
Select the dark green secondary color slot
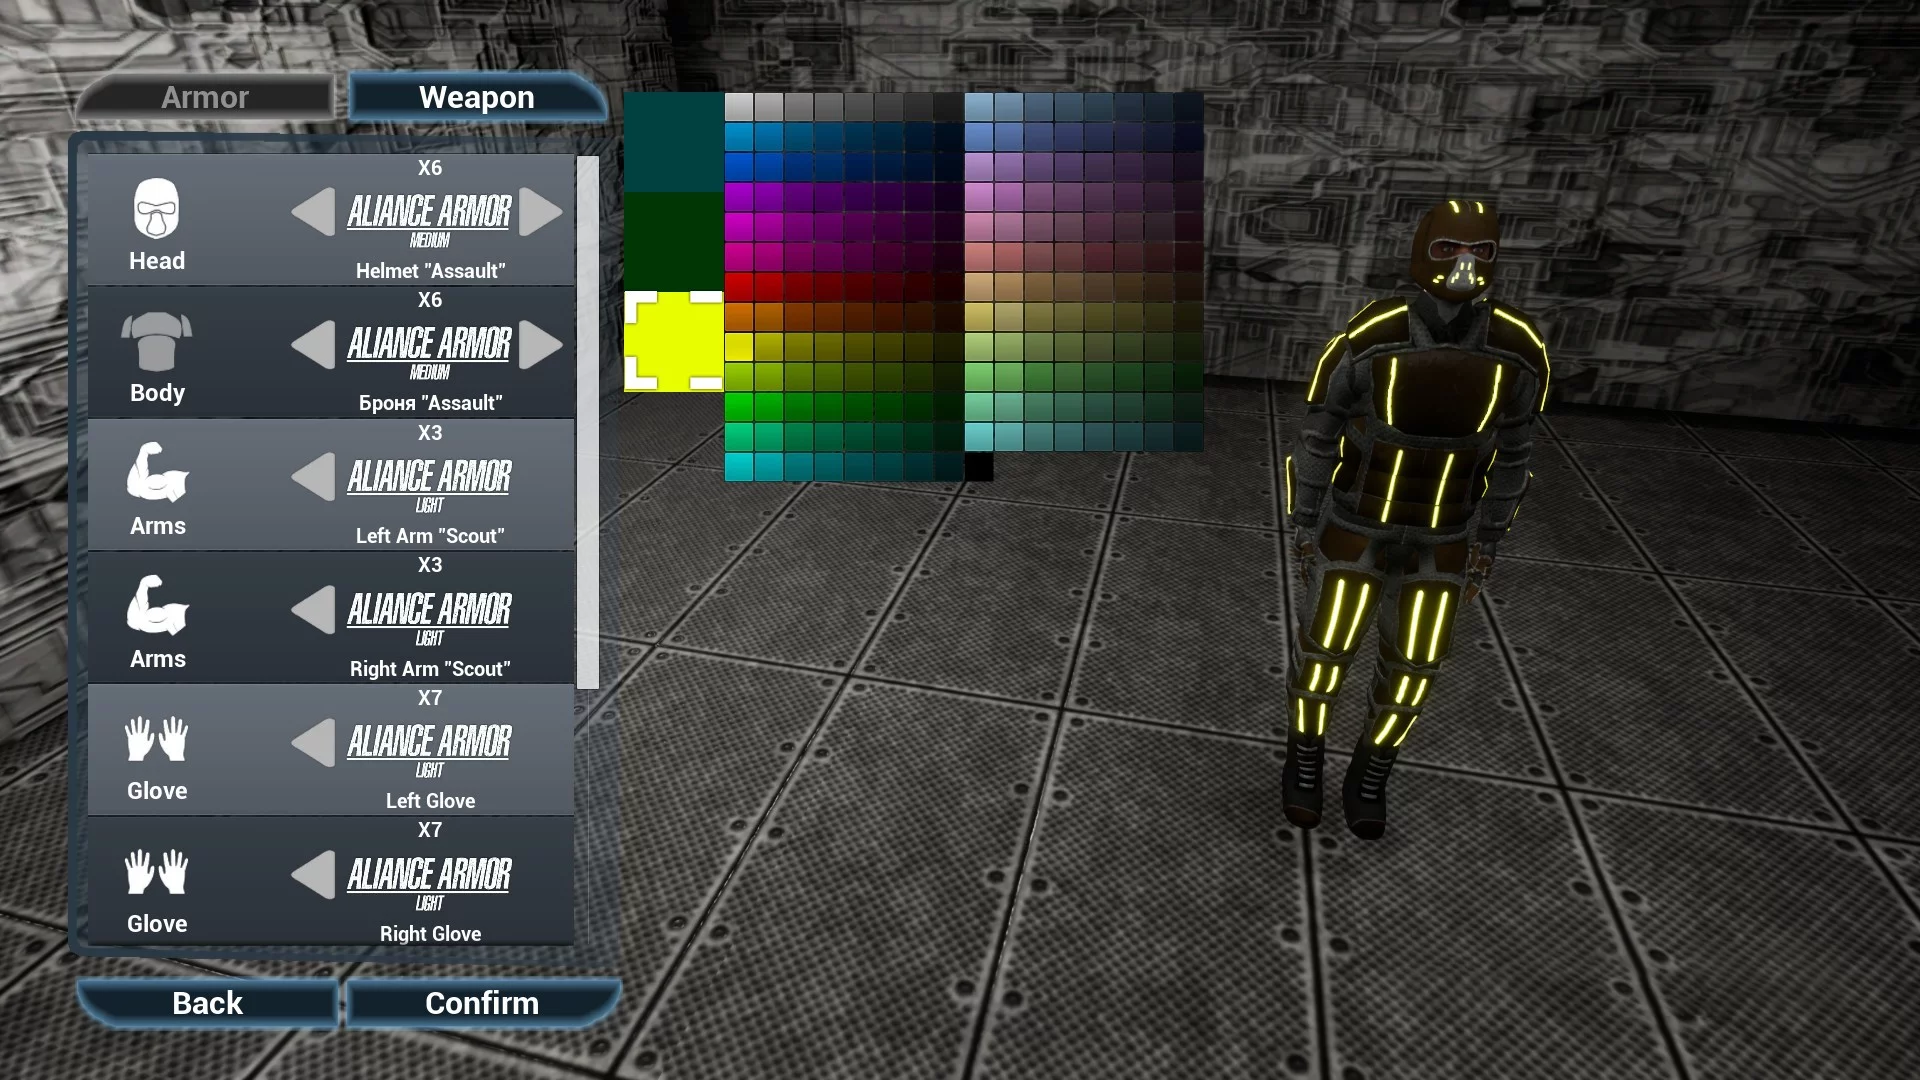pyautogui.click(x=673, y=241)
